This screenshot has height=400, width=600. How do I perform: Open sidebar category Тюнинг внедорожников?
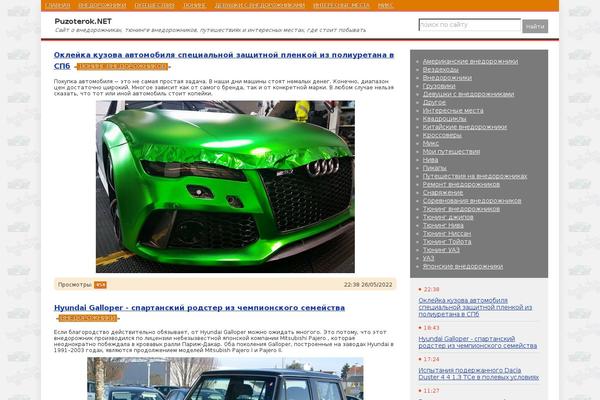461,209
